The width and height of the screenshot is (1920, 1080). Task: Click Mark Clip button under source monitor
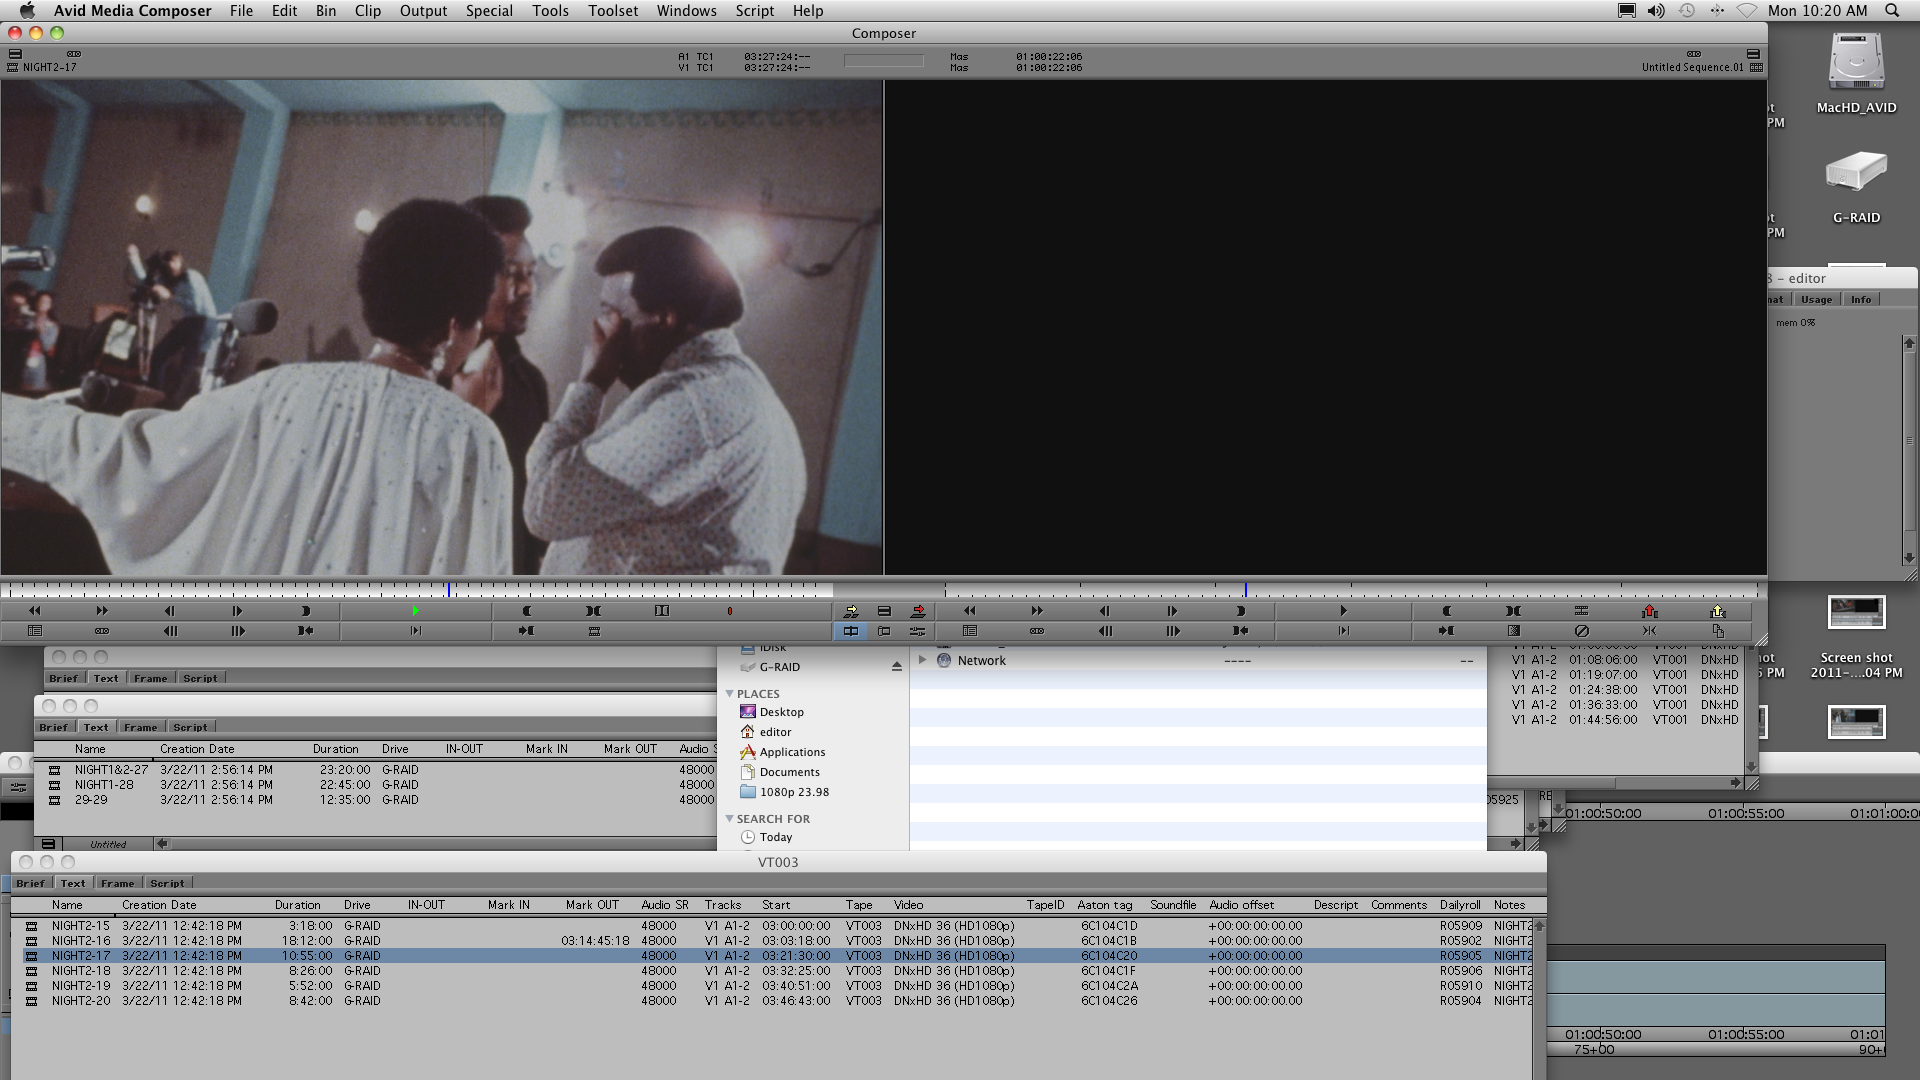click(593, 611)
